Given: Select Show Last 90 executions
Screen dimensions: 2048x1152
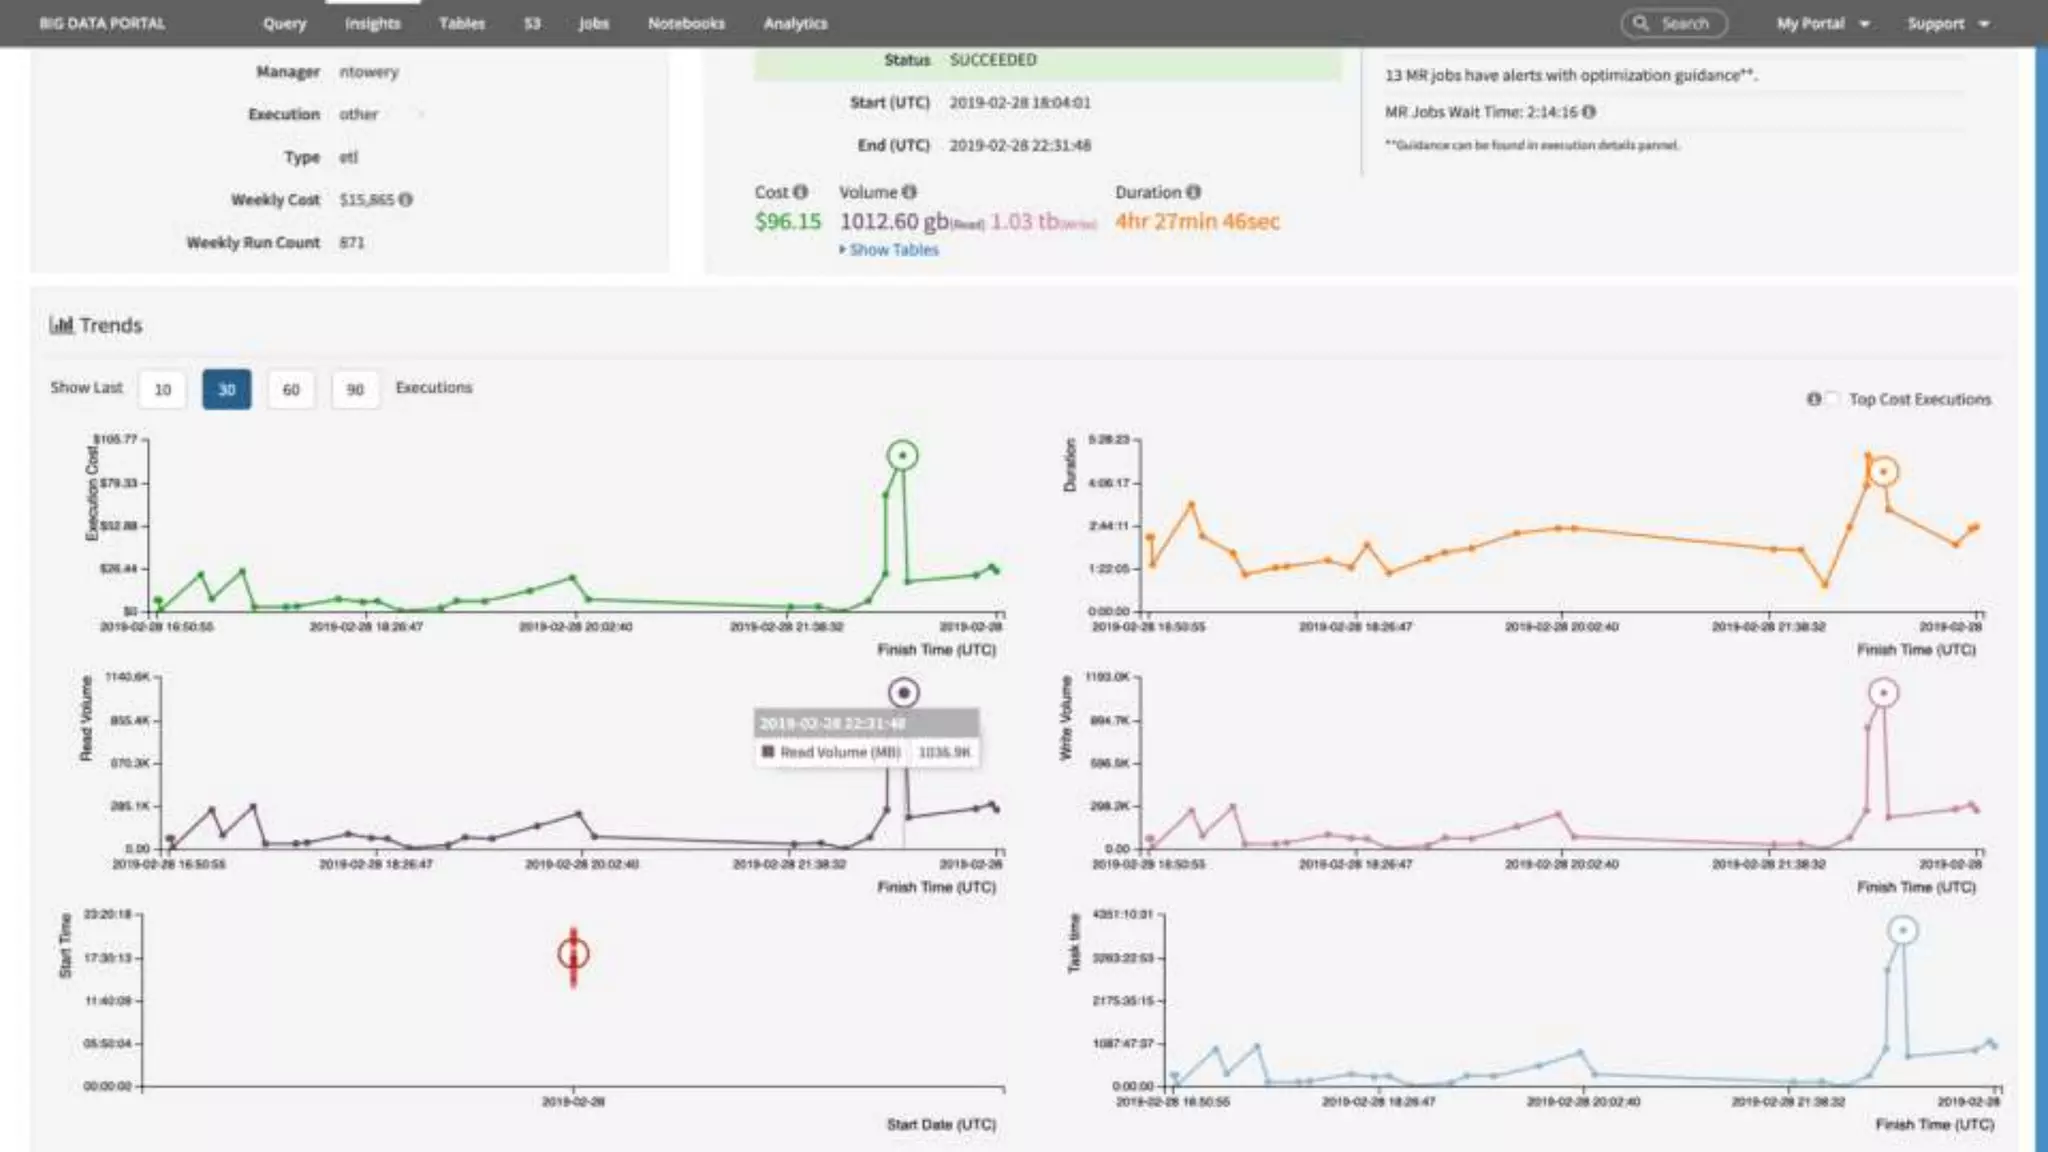Looking at the screenshot, I should (355, 389).
